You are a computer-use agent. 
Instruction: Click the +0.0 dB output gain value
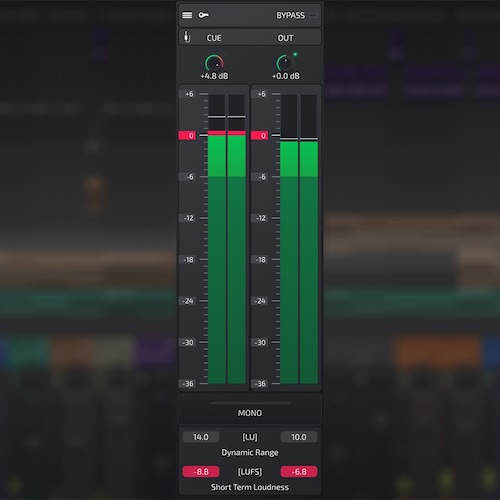[286, 76]
